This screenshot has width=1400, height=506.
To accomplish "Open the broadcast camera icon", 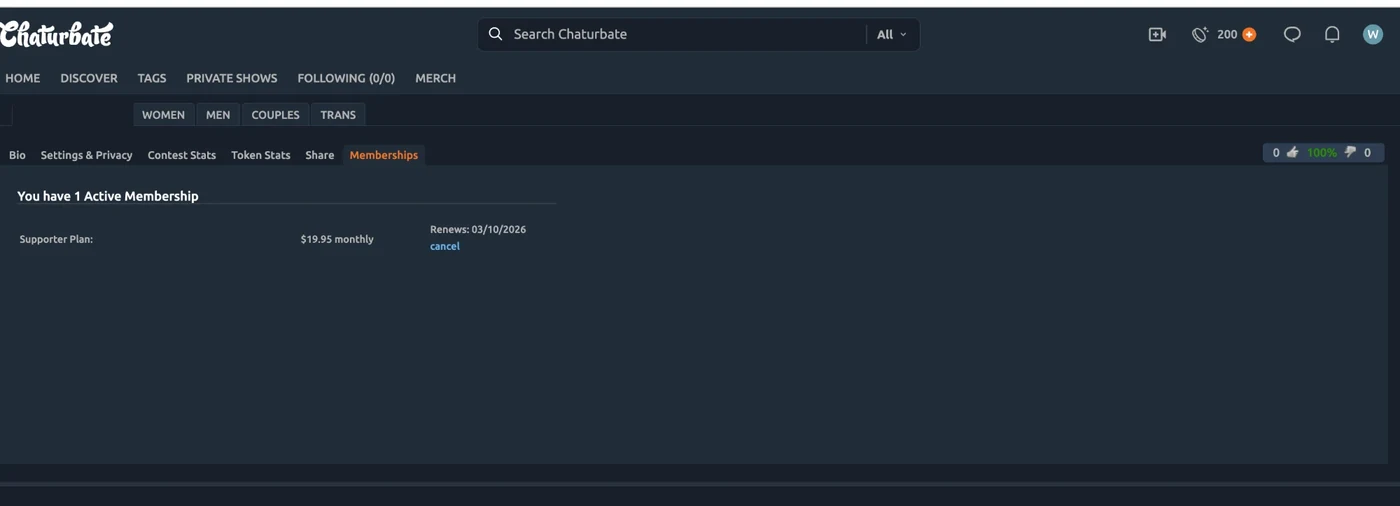I will pos(1157,34).
